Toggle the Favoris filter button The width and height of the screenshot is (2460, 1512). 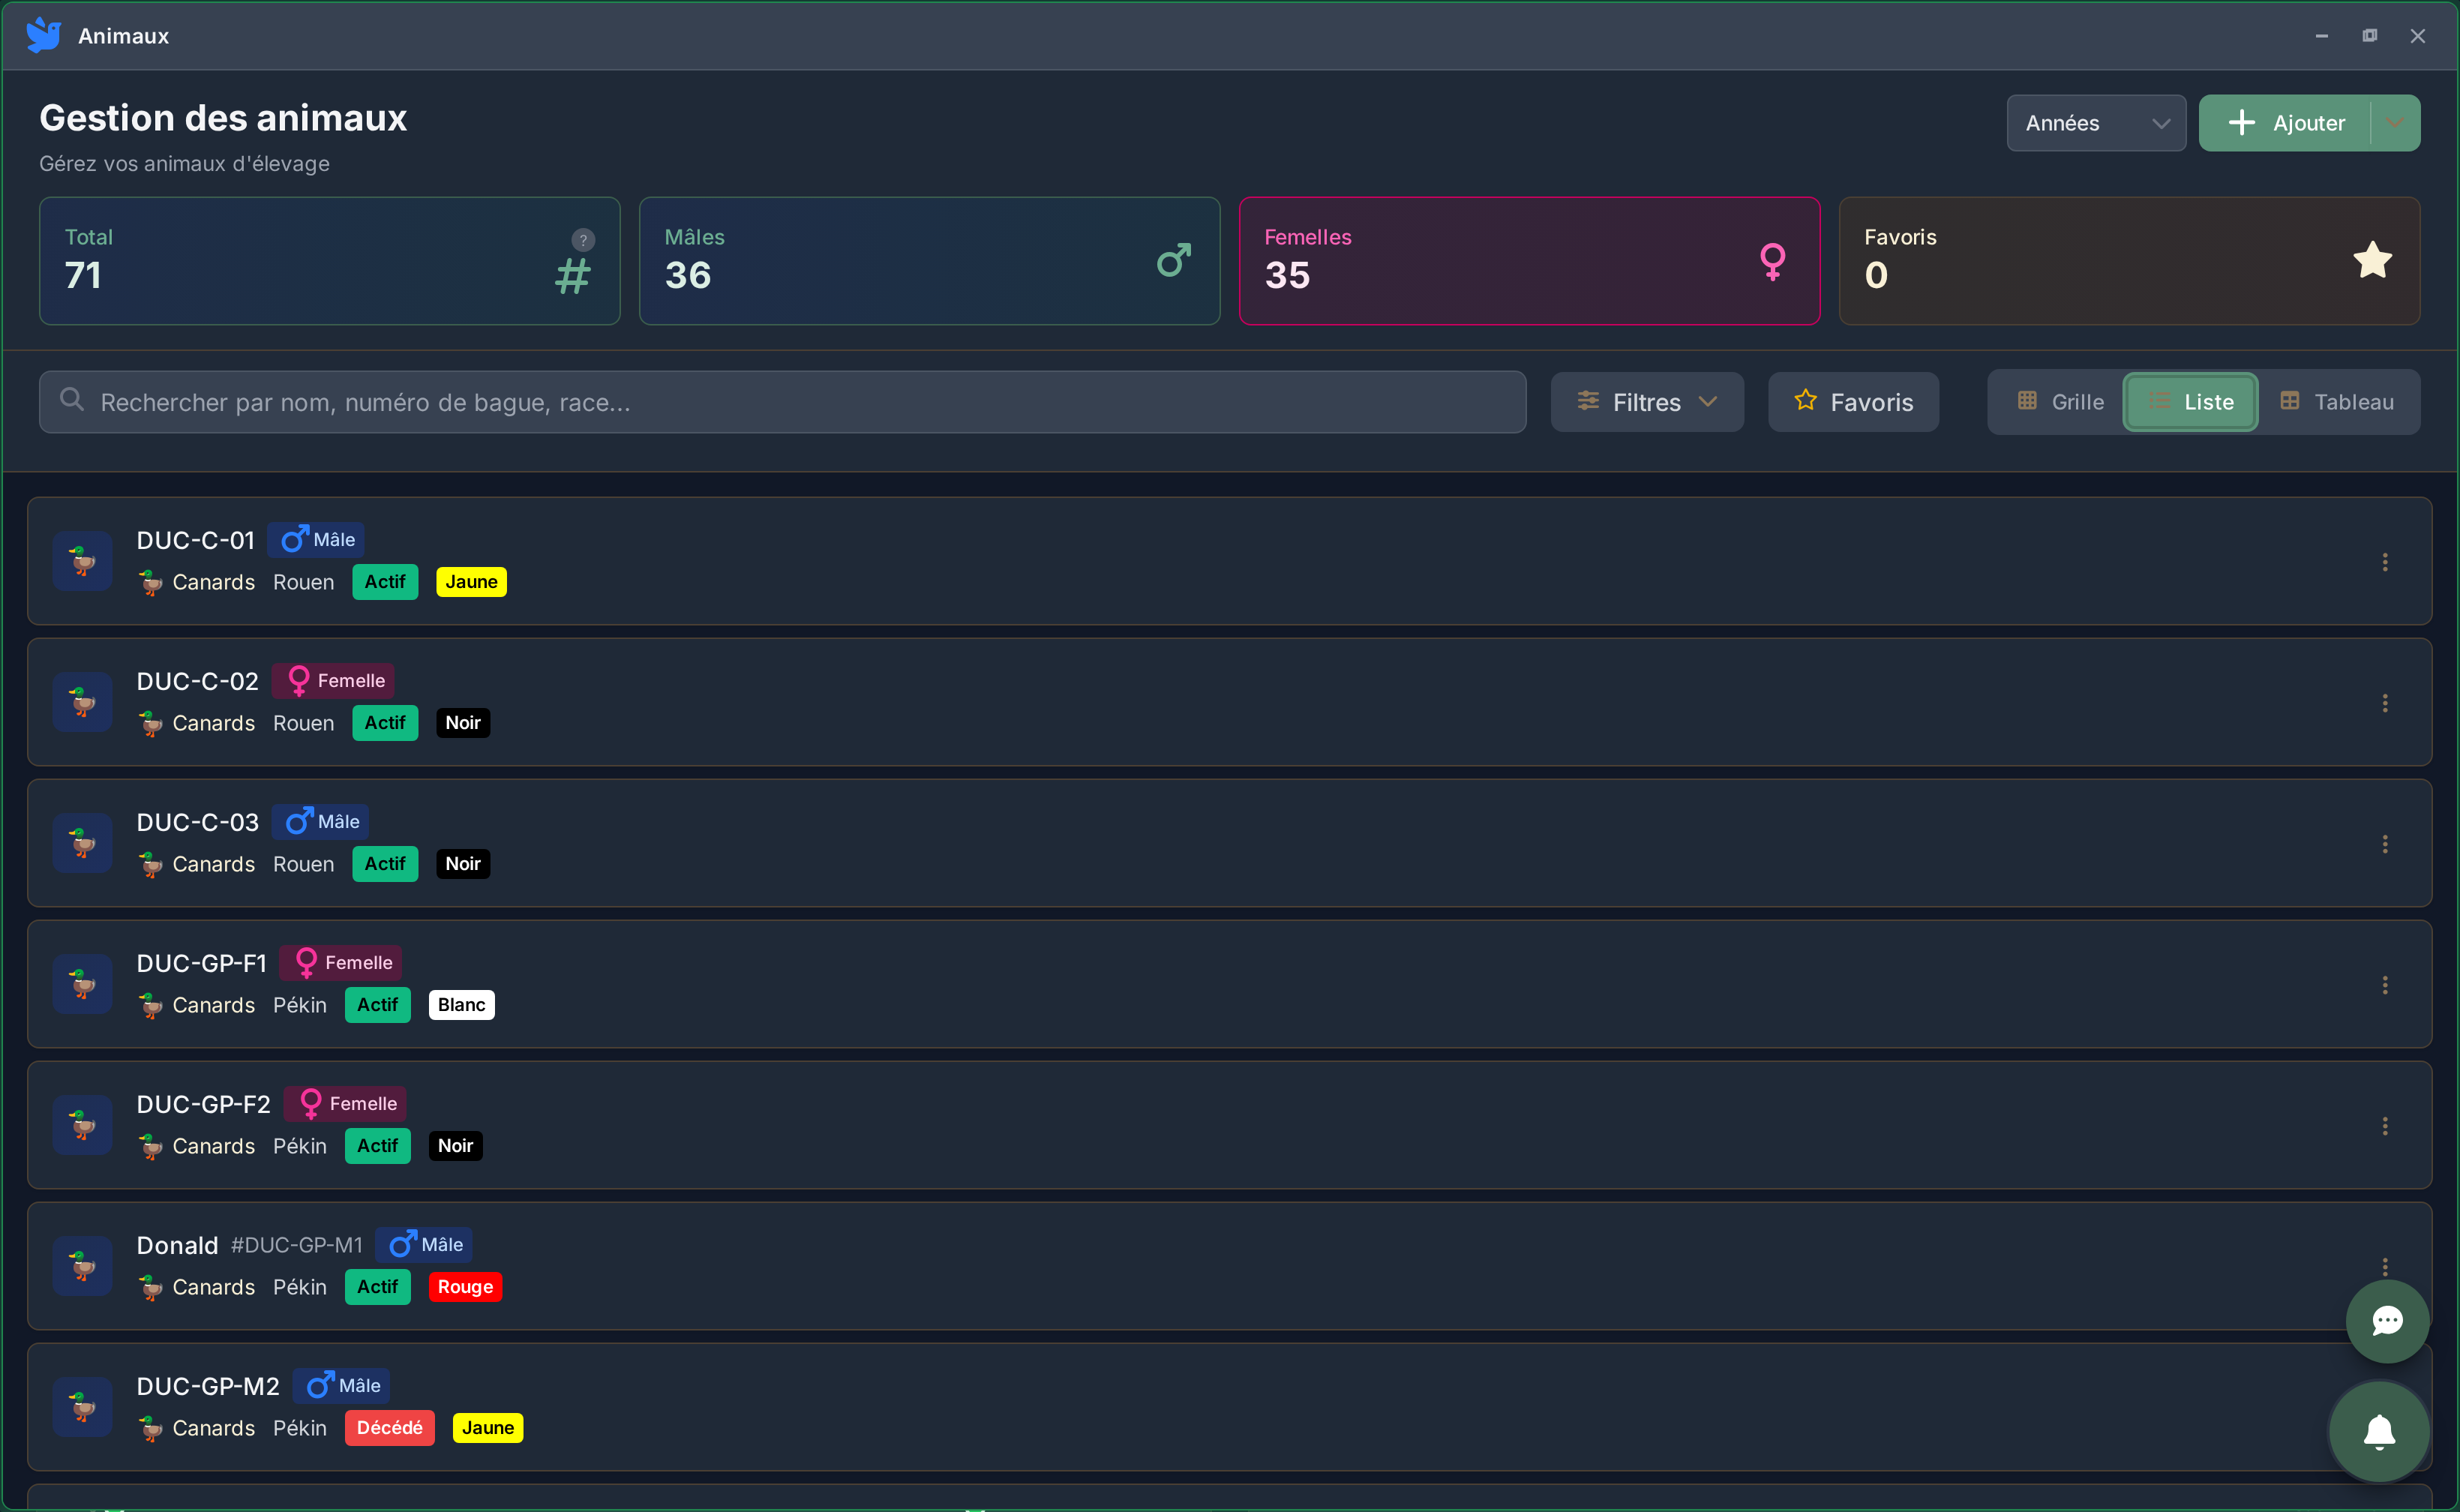tap(1853, 402)
